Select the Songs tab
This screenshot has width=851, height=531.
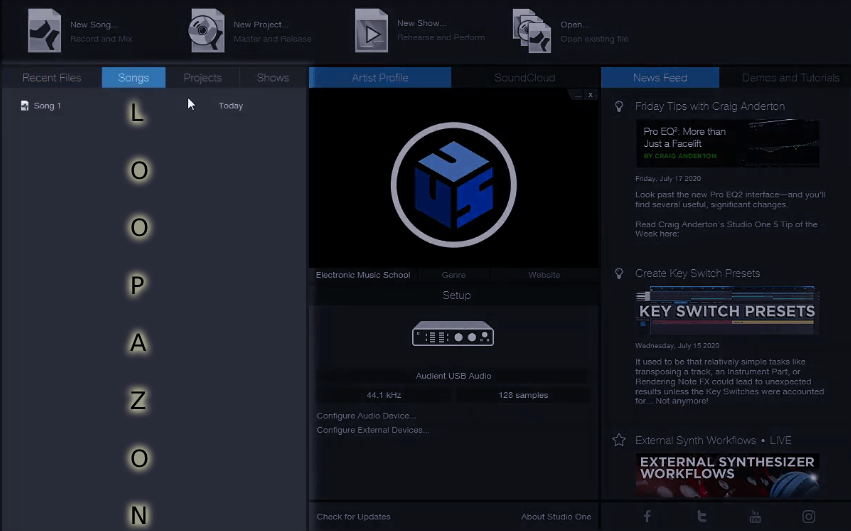coord(134,78)
